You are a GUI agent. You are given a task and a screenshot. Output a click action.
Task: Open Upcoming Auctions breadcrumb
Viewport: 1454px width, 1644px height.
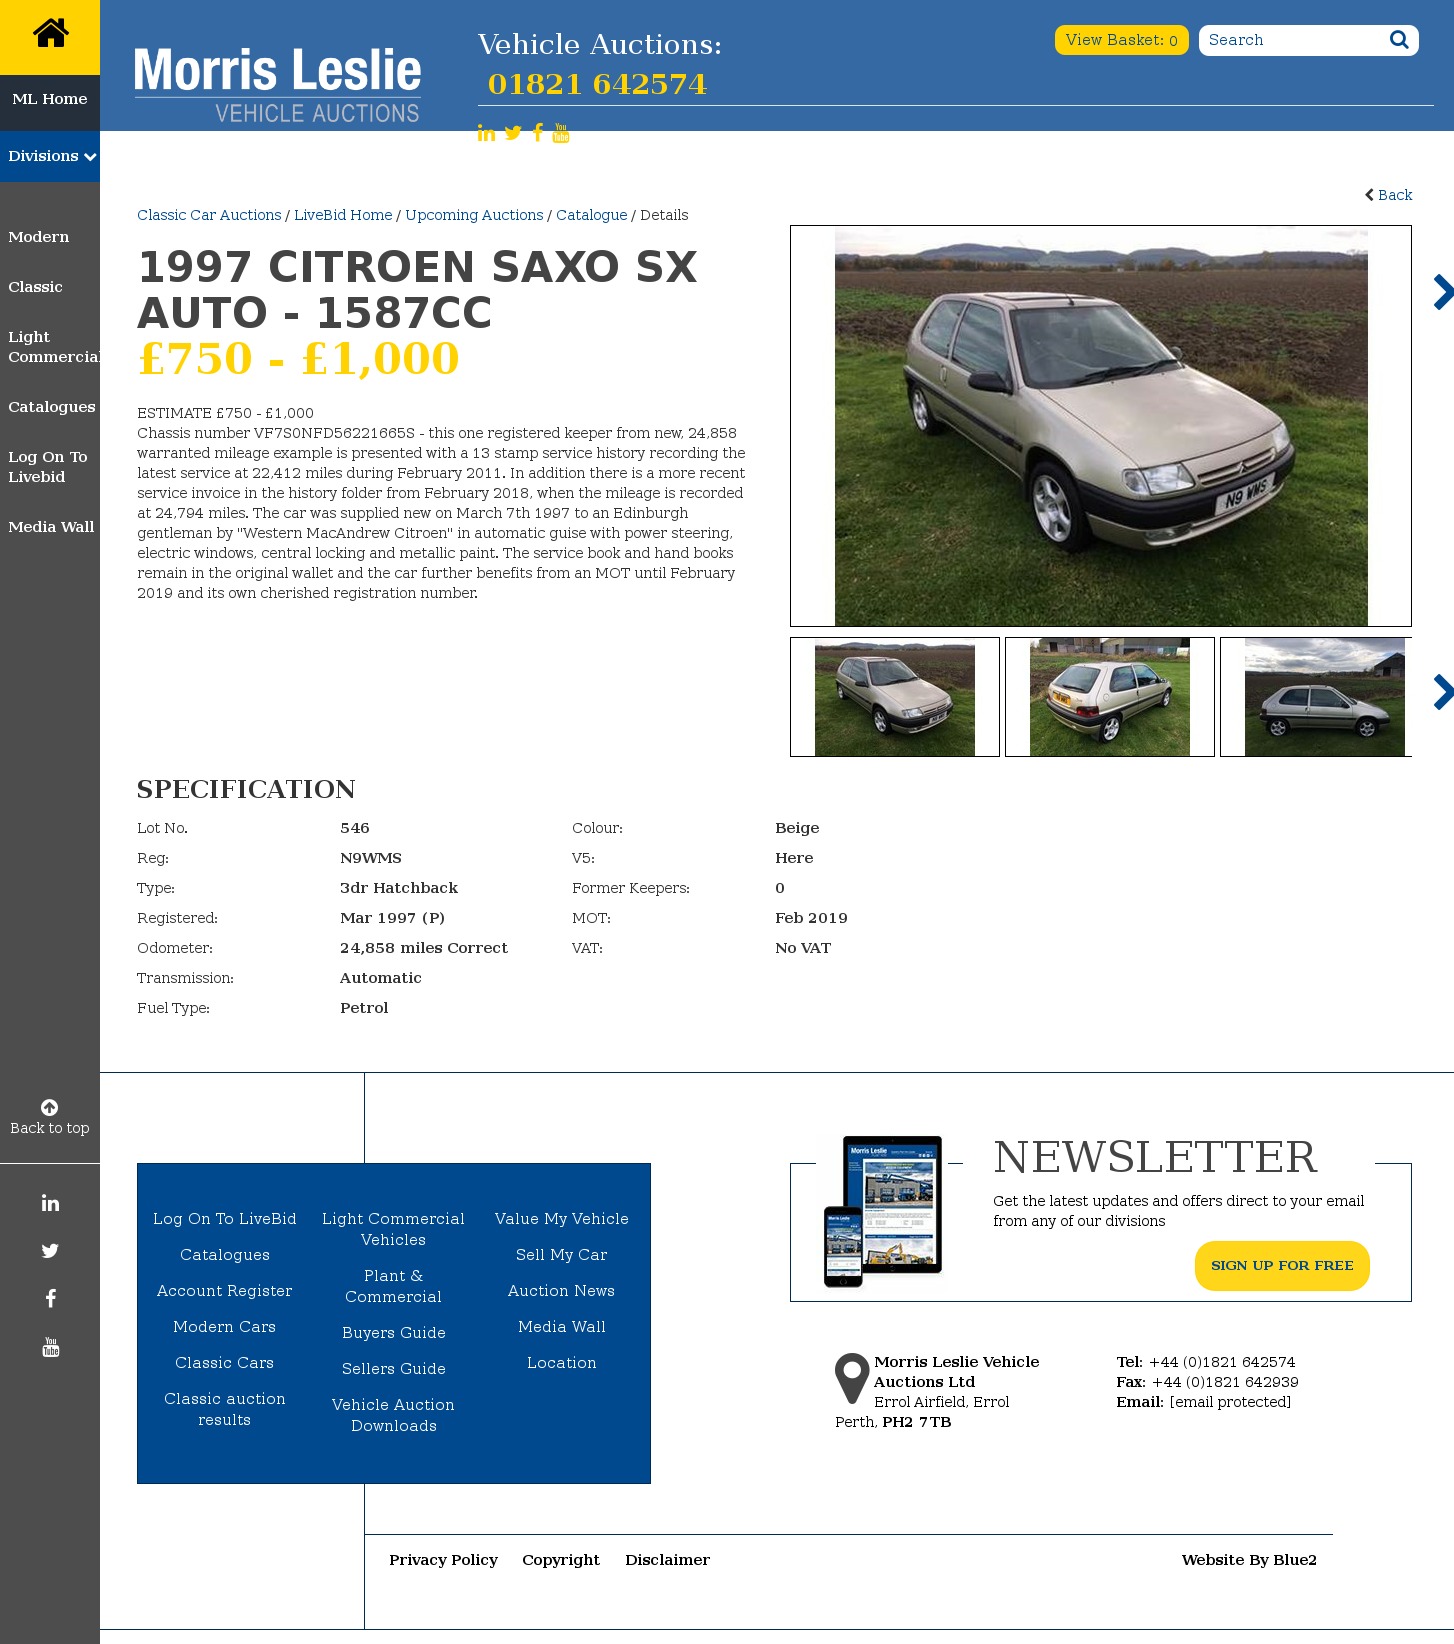[x=474, y=215]
